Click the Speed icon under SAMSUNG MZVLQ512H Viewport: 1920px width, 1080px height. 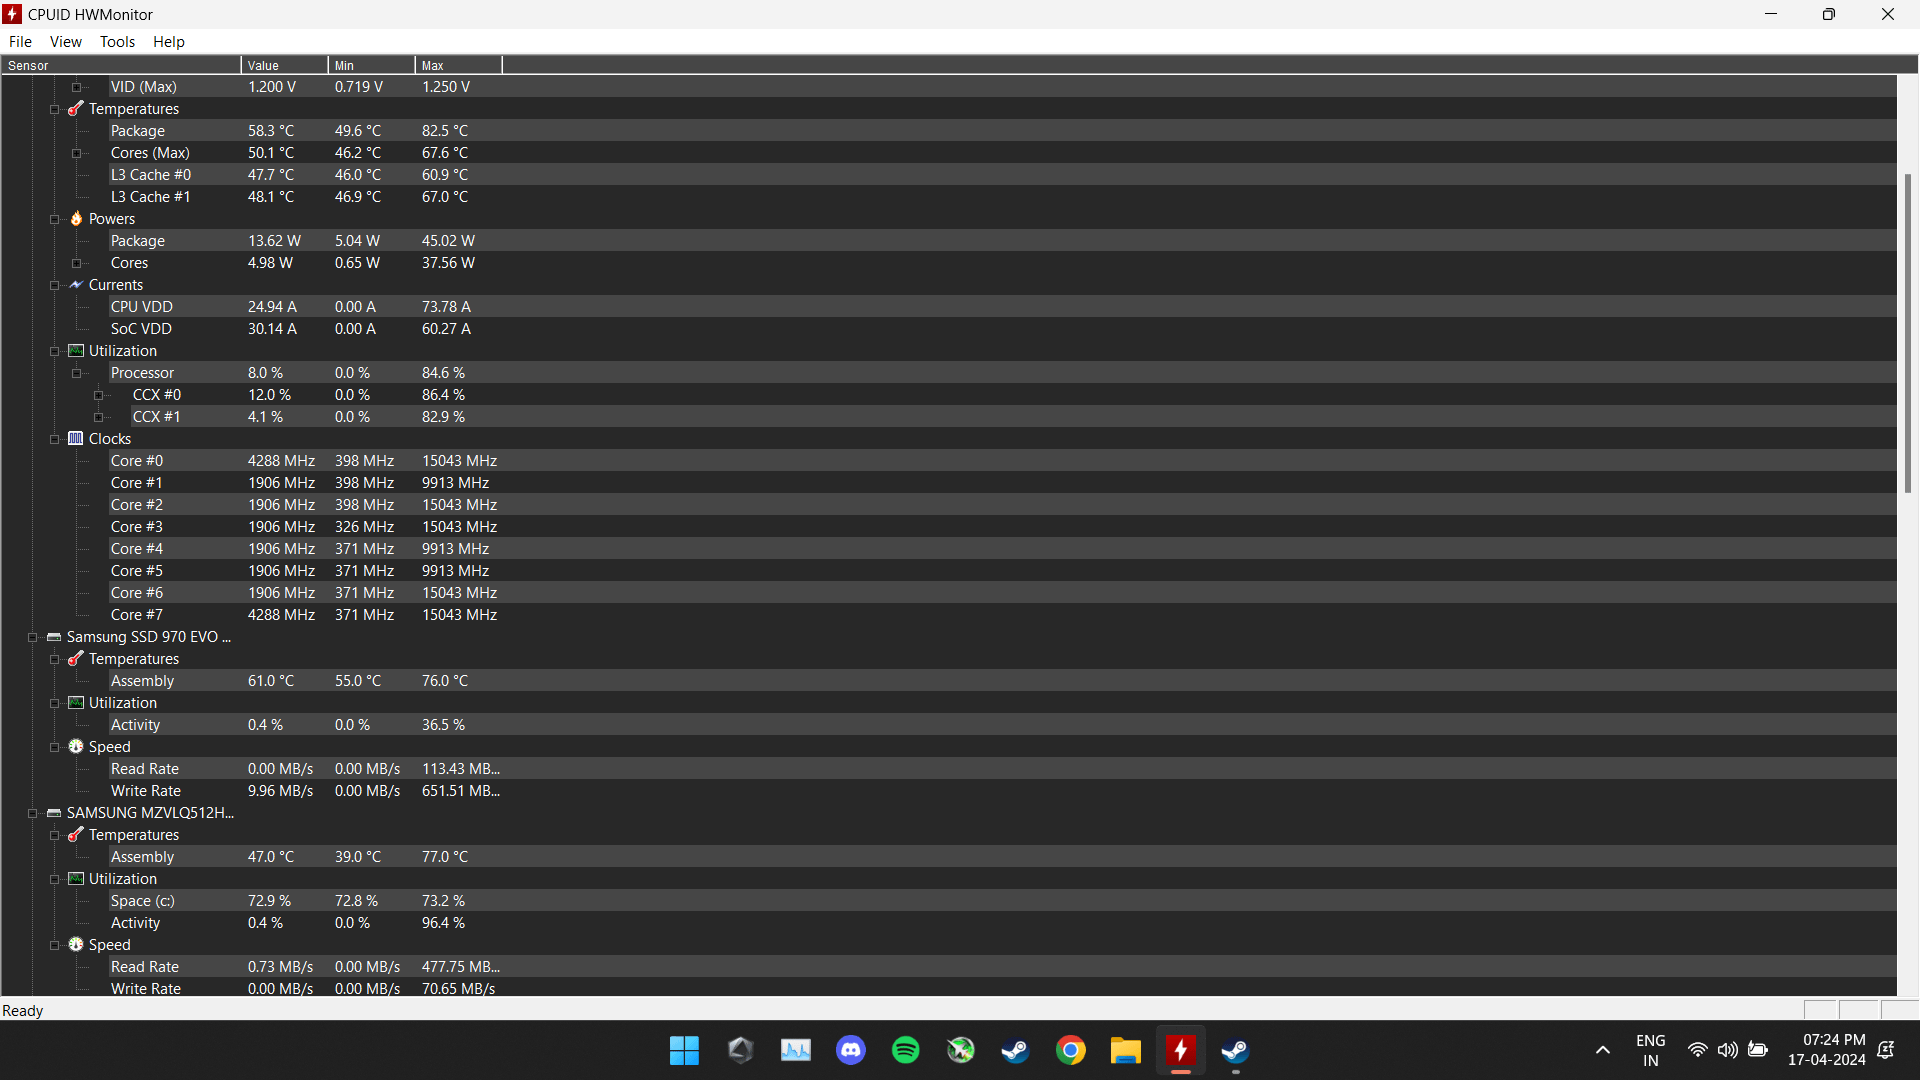[76, 945]
